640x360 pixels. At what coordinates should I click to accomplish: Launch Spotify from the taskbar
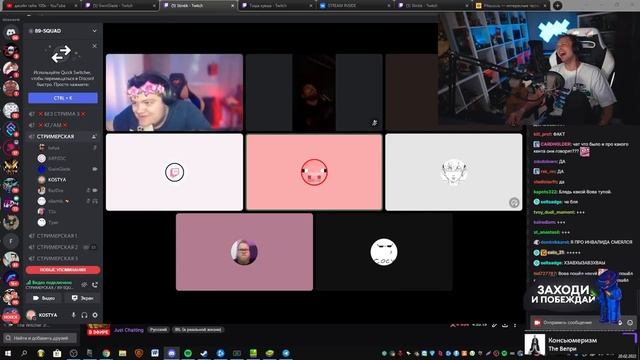(x=188, y=353)
